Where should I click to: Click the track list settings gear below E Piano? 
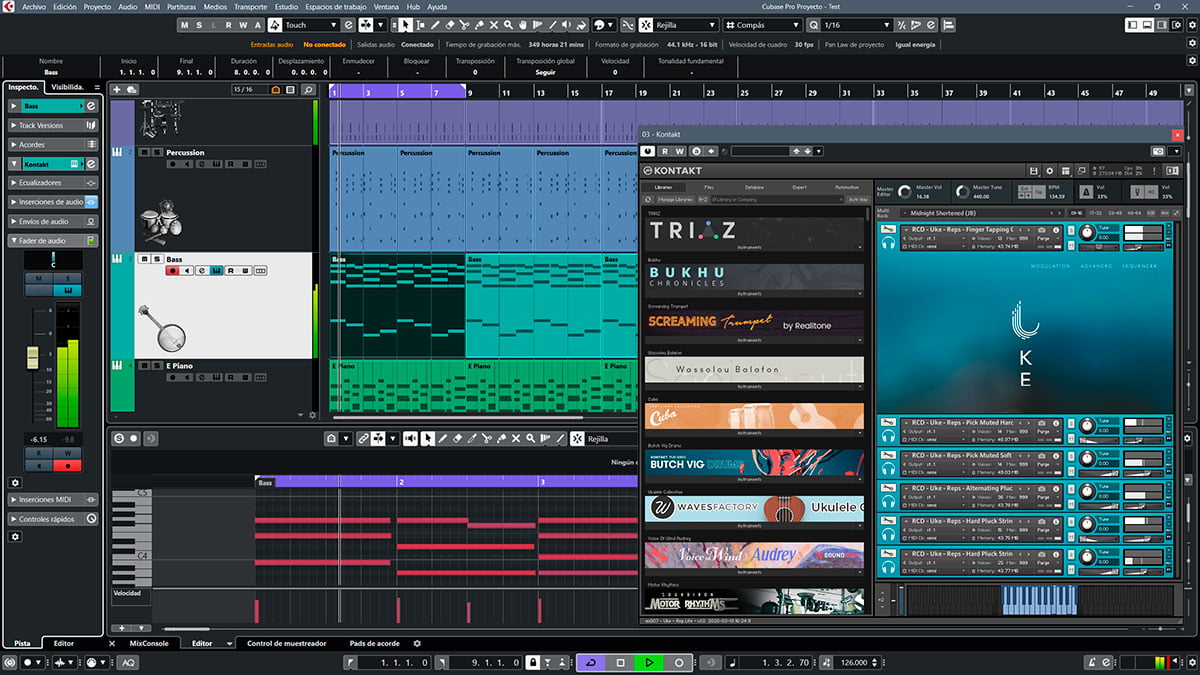coord(313,415)
